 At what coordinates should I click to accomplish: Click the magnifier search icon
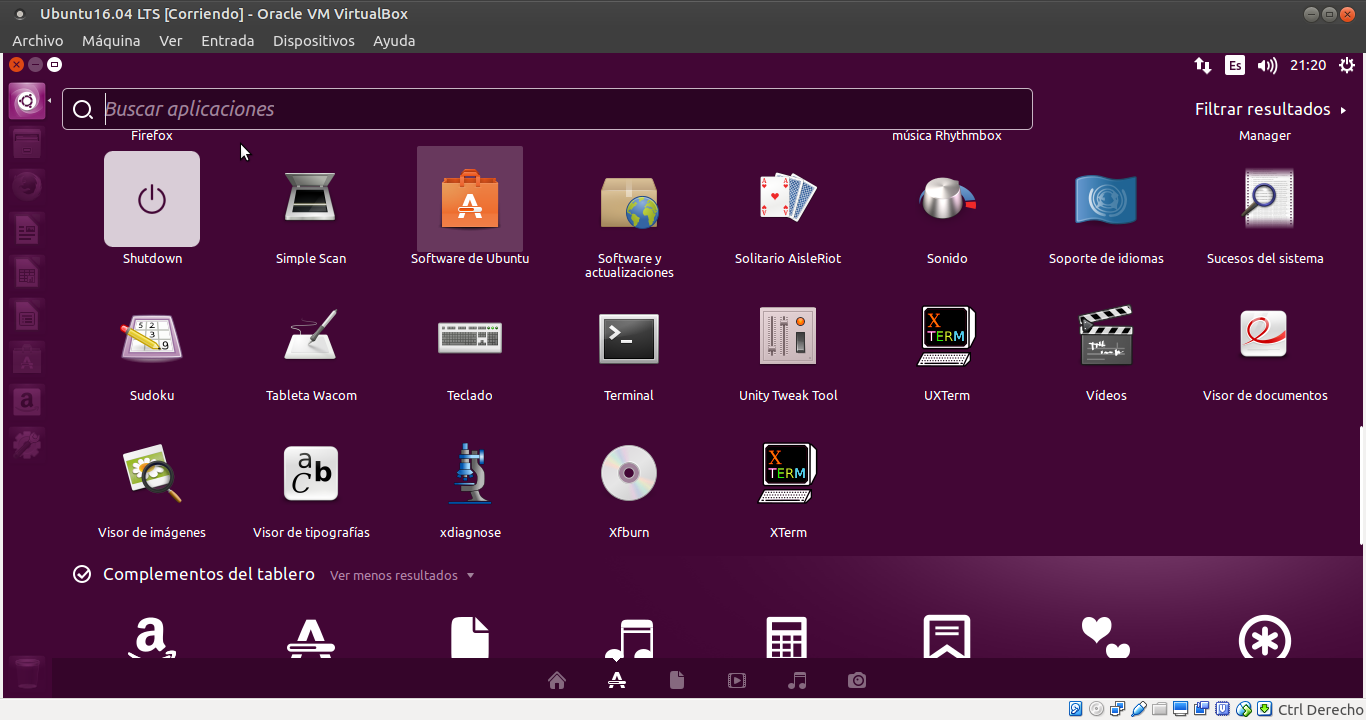(x=83, y=109)
